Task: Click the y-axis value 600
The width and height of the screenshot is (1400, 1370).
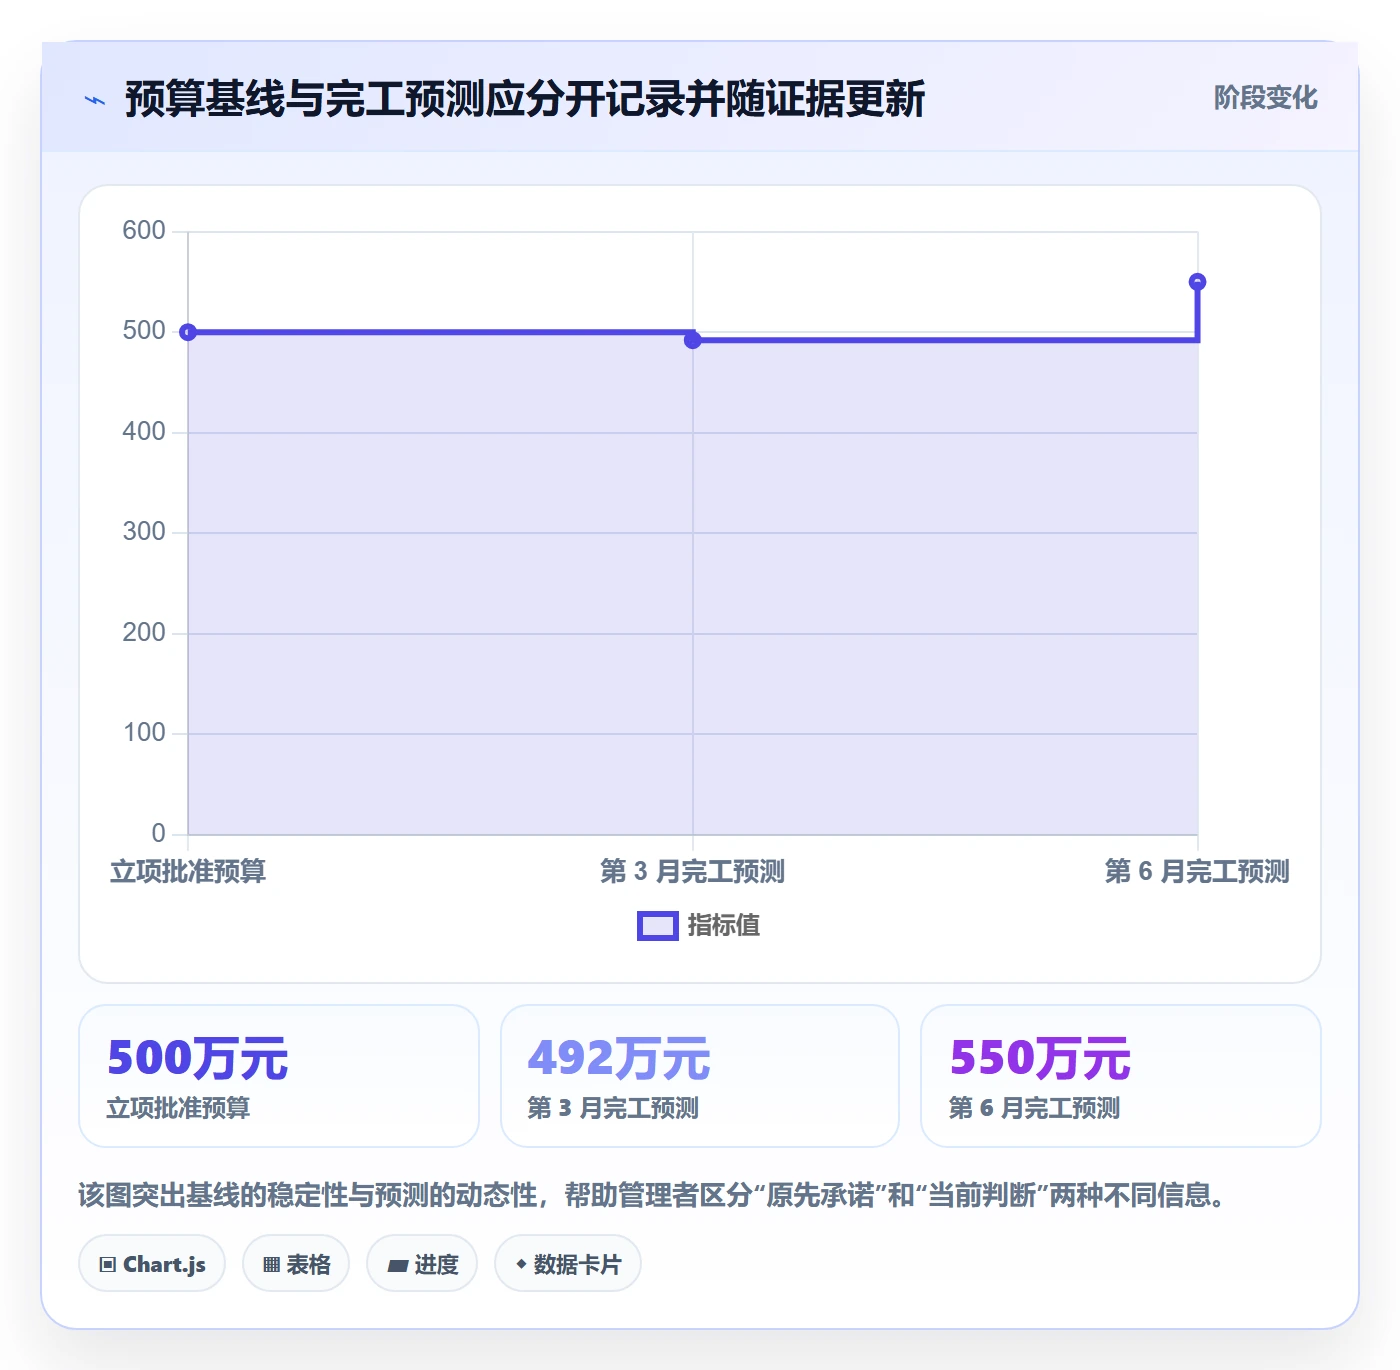Action: coord(144,231)
